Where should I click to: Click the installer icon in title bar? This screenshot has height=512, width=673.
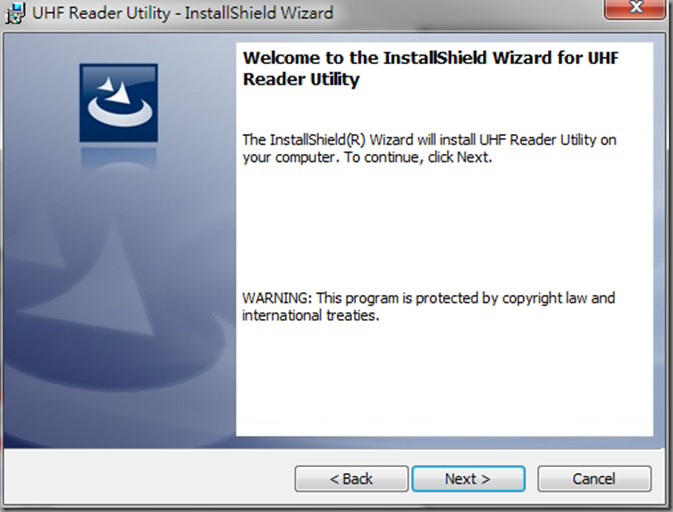point(15,14)
